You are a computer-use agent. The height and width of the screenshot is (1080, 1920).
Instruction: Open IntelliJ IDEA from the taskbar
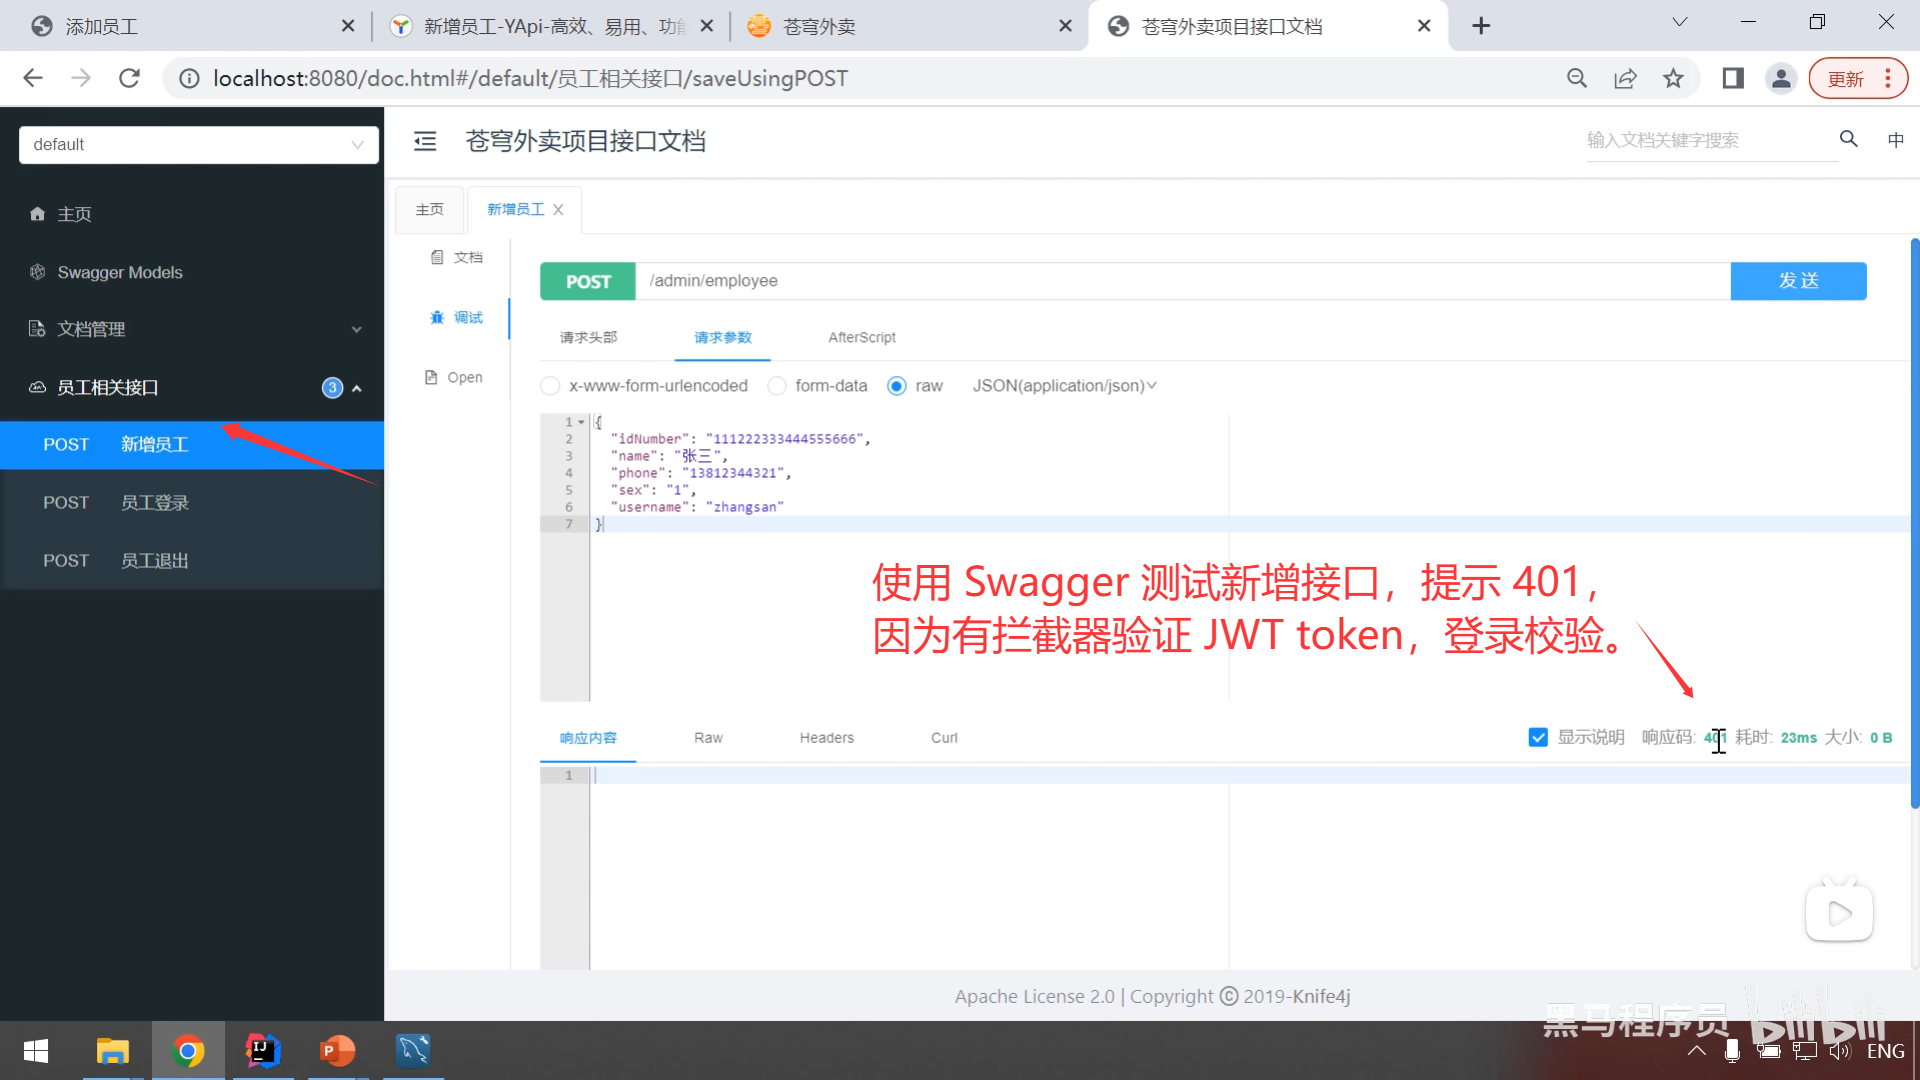262,1051
